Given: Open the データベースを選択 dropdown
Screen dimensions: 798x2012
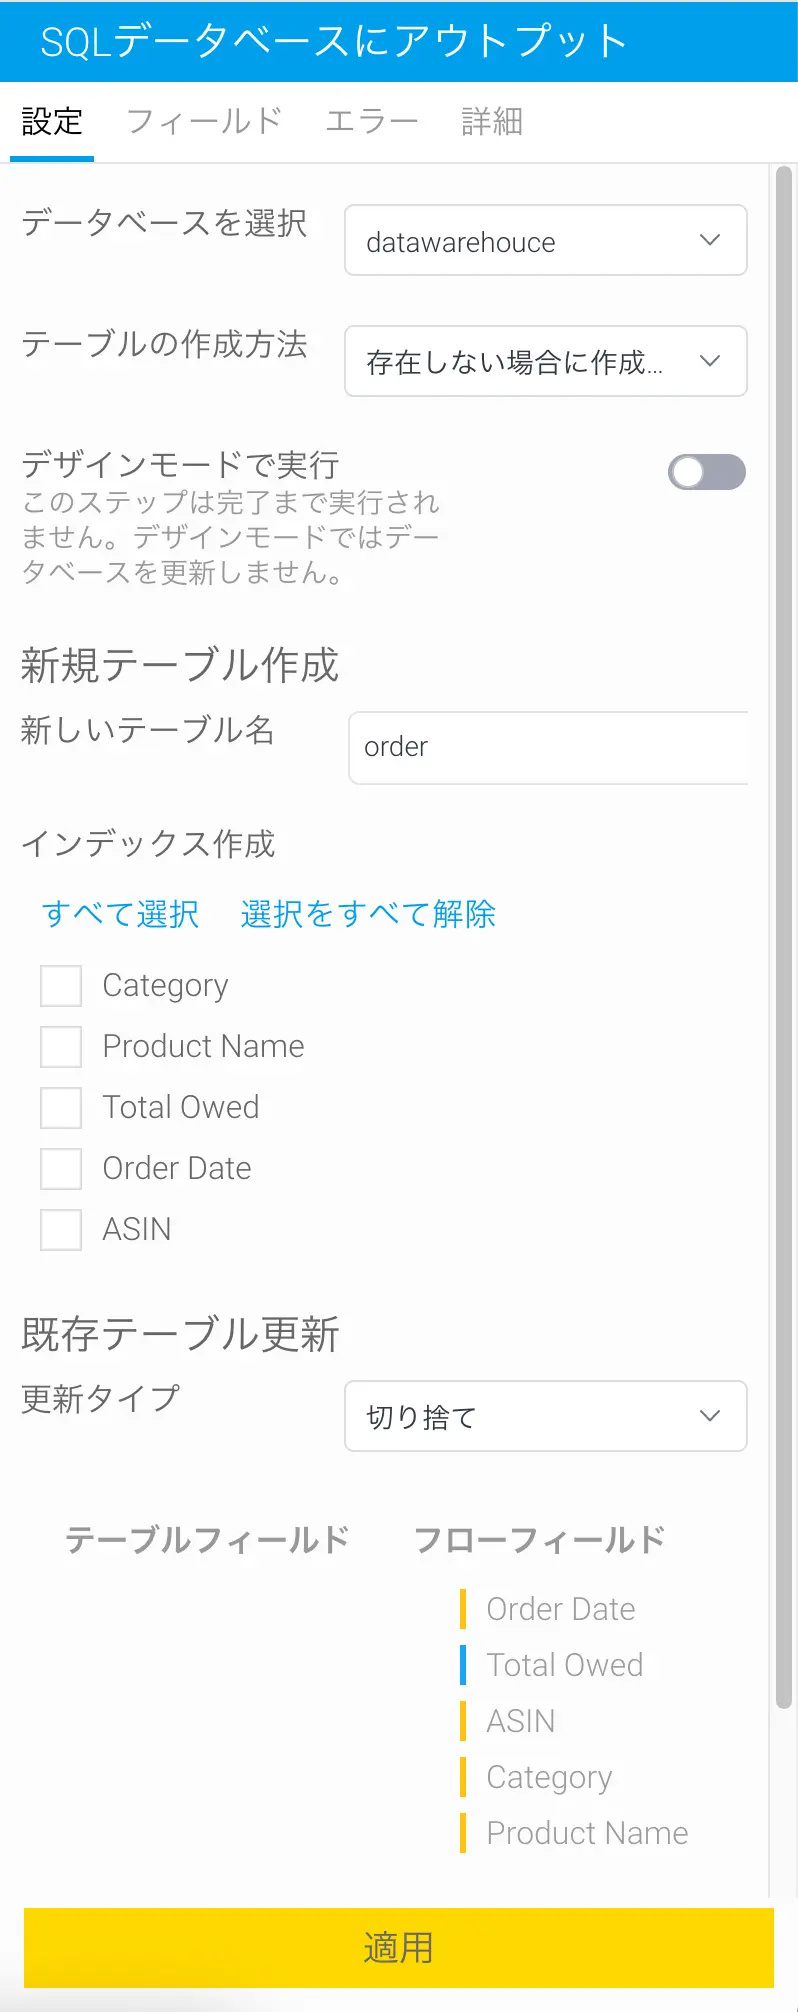Looking at the screenshot, I should (x=545, y=241).
